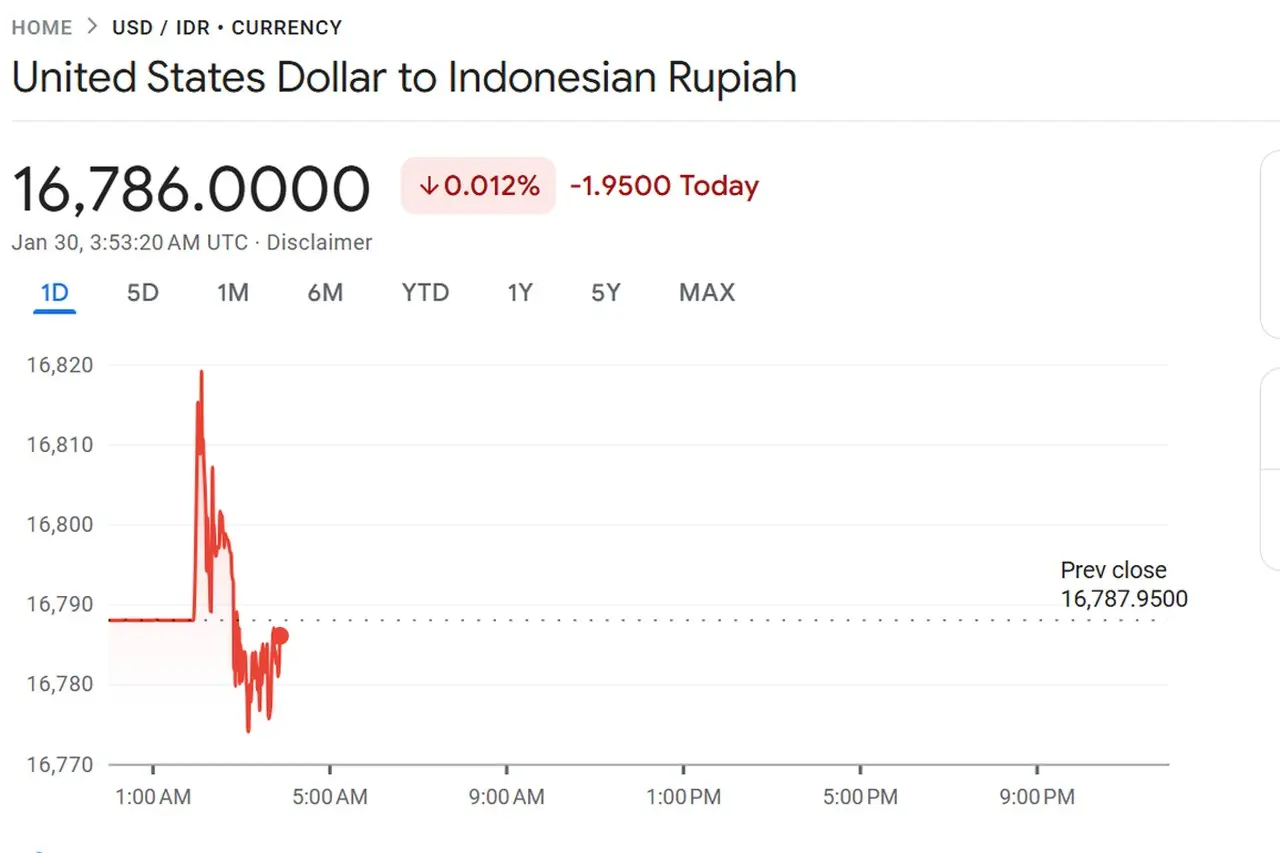
Task: Select the YTD range tab
Action: click(x=425, y=293)
